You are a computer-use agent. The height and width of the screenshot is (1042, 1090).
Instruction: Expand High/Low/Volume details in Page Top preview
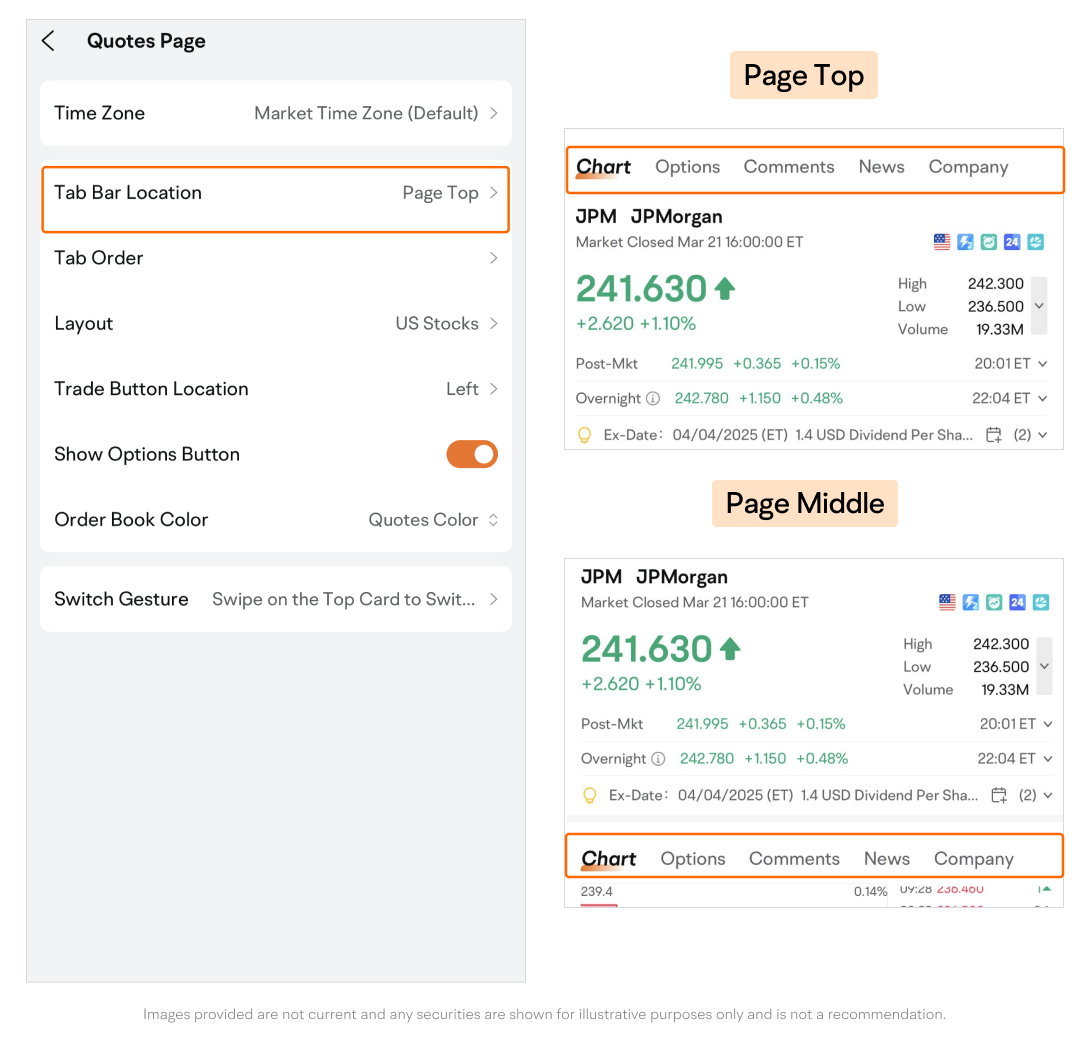(1039, 306)
